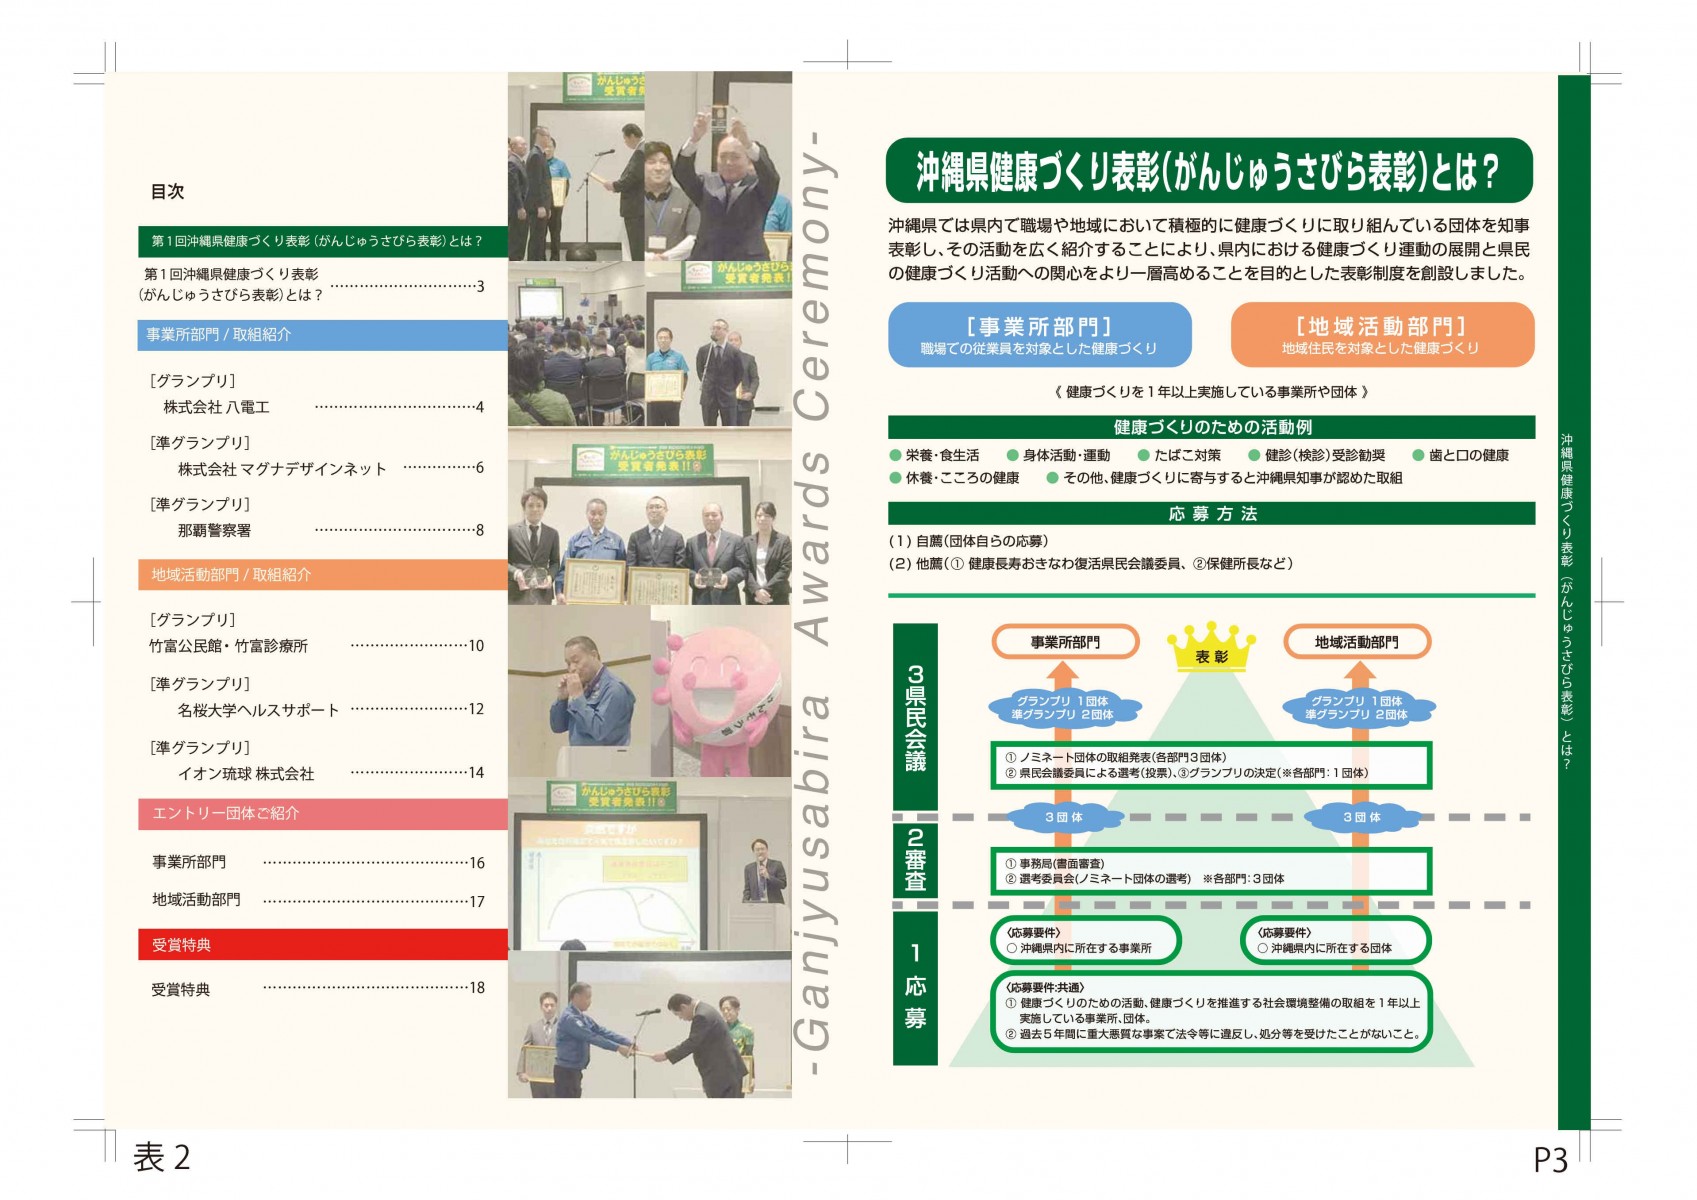The width and height of the screenshot is (1697, 1200).
Task: Click the red 受賞特典 header bar
Action: pyautogui.click(x=323, y=945)
